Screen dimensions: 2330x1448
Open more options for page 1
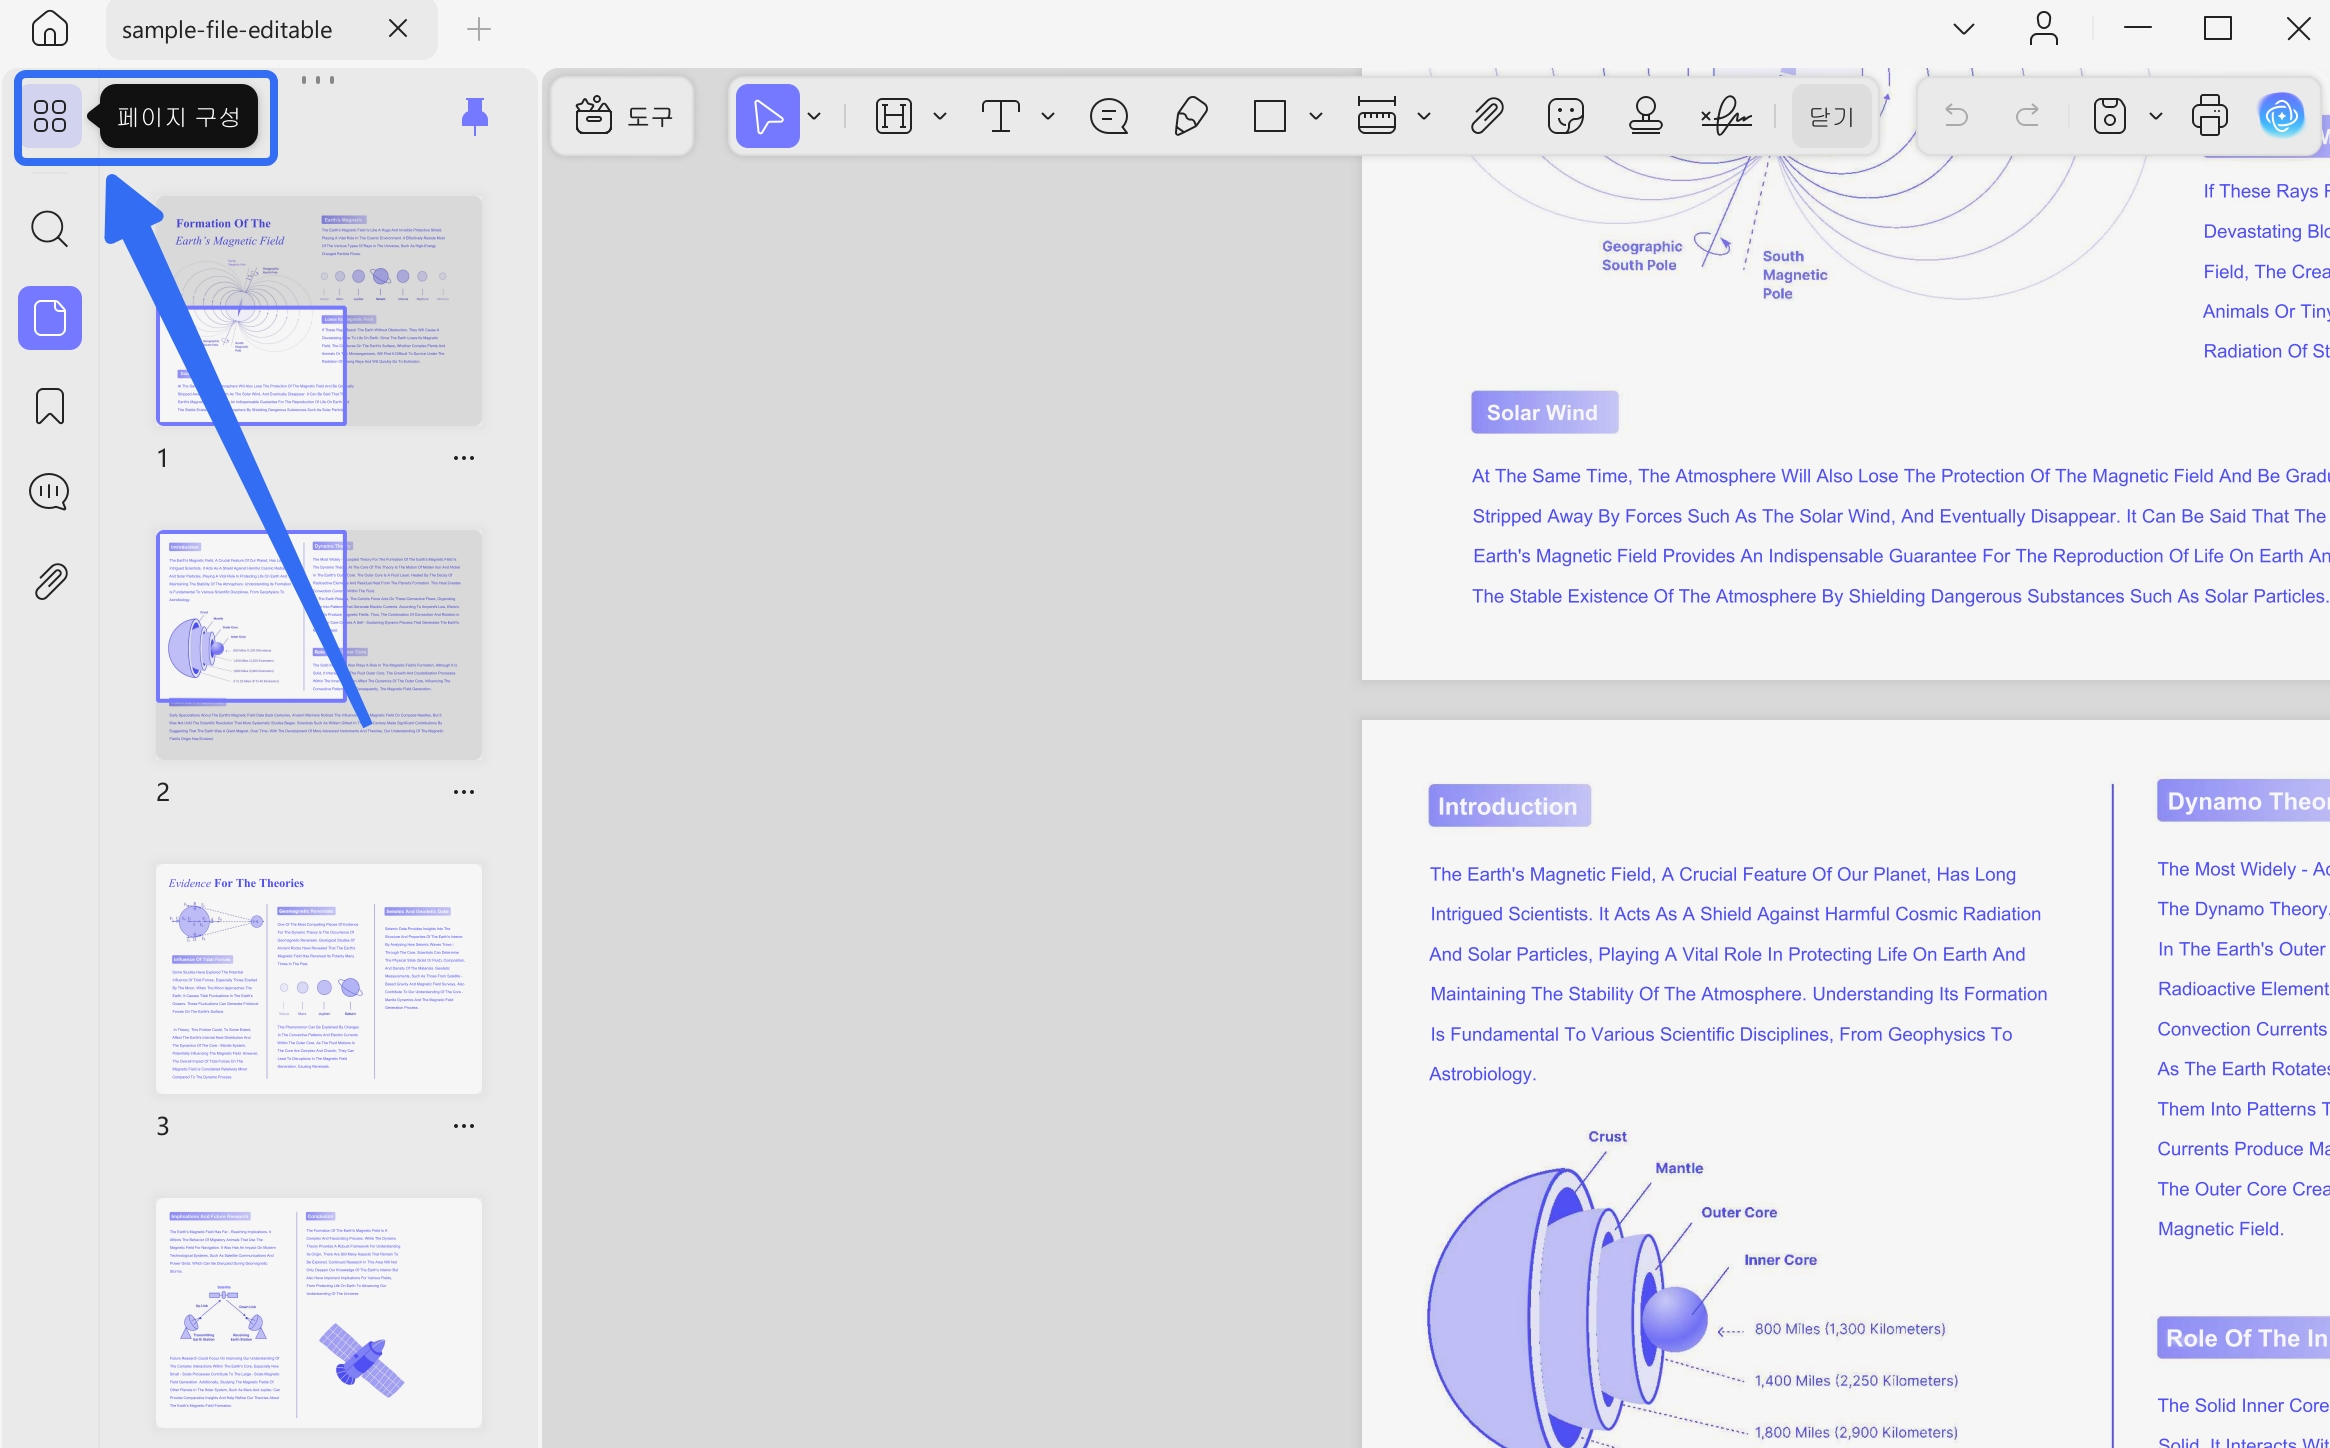(x=464, y=458)
